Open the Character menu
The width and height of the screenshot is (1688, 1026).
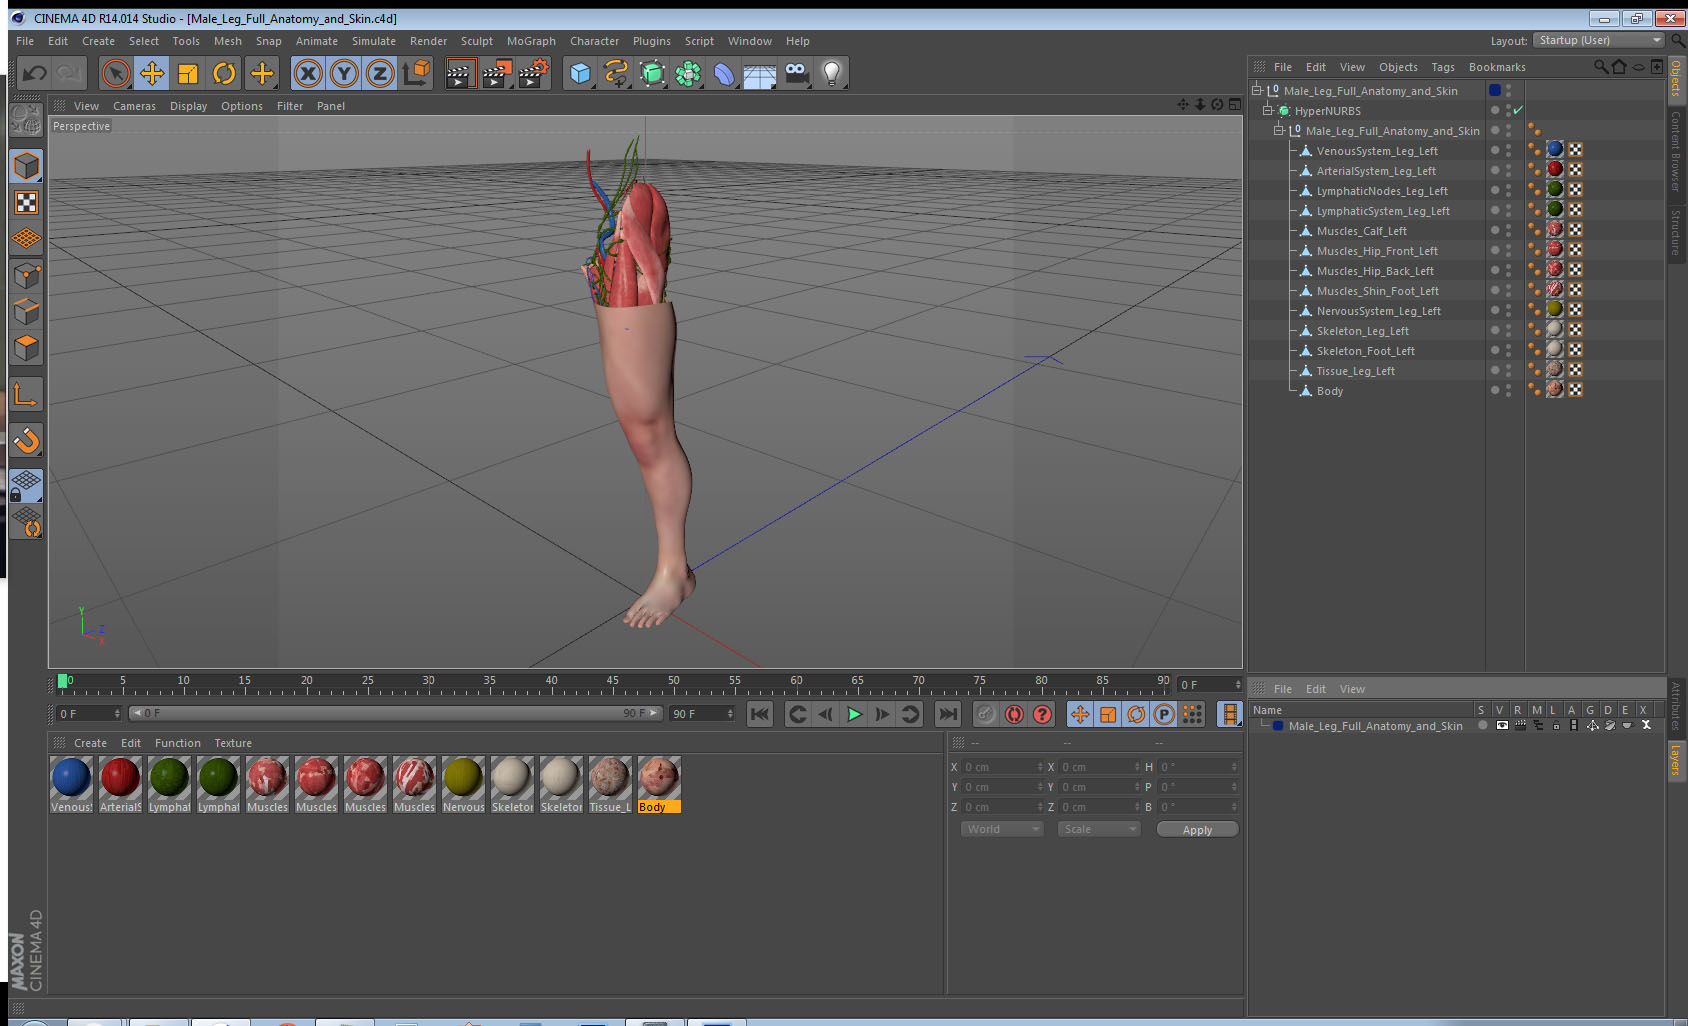pos(594,41)
